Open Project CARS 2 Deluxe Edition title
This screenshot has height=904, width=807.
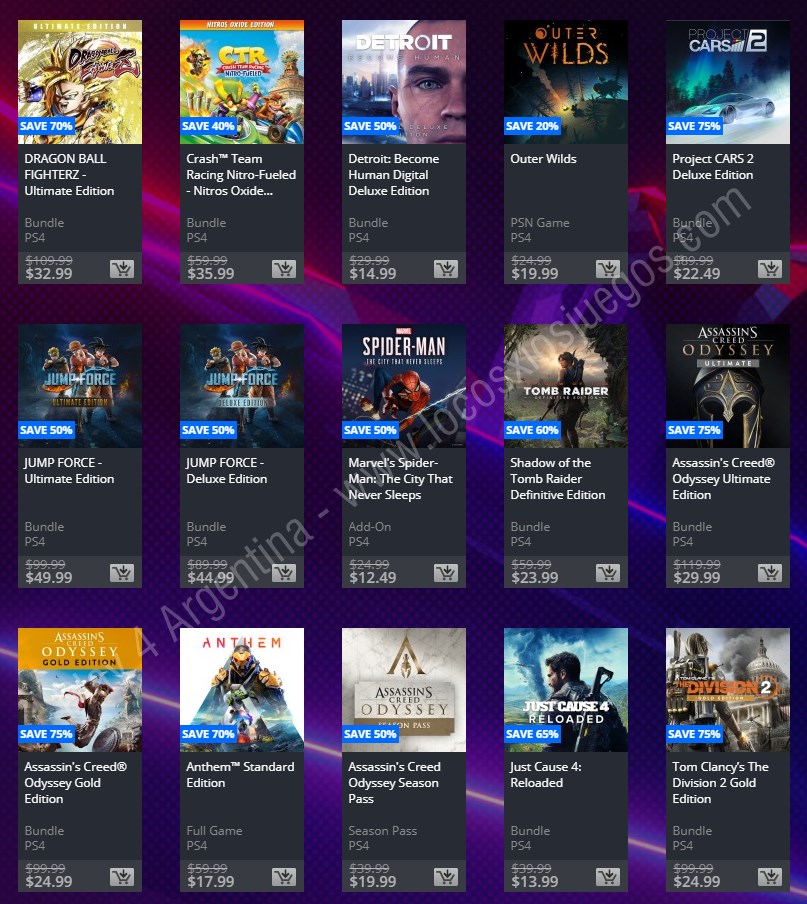coord(712,167)
